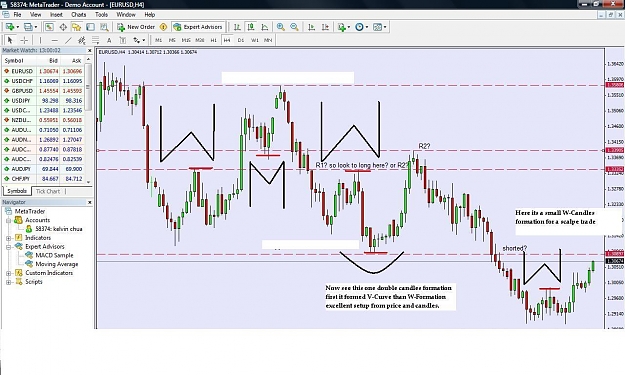Set timeframe to M30

[200, 40]
